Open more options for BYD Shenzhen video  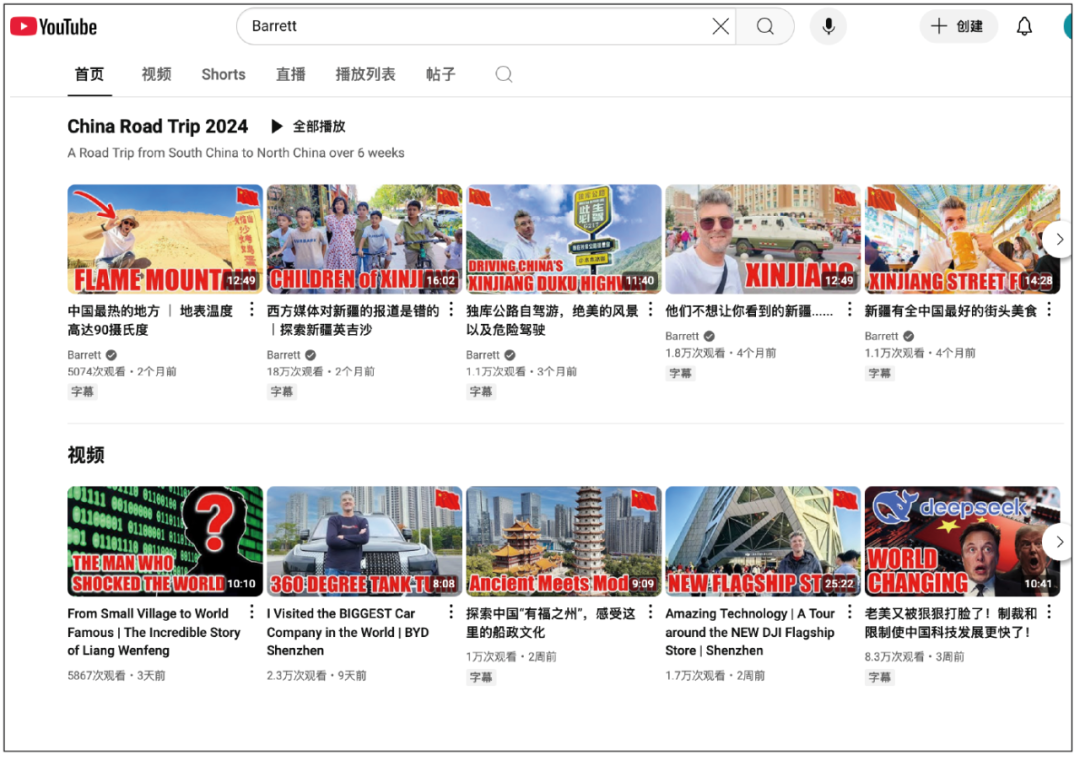tap(451, 612)
